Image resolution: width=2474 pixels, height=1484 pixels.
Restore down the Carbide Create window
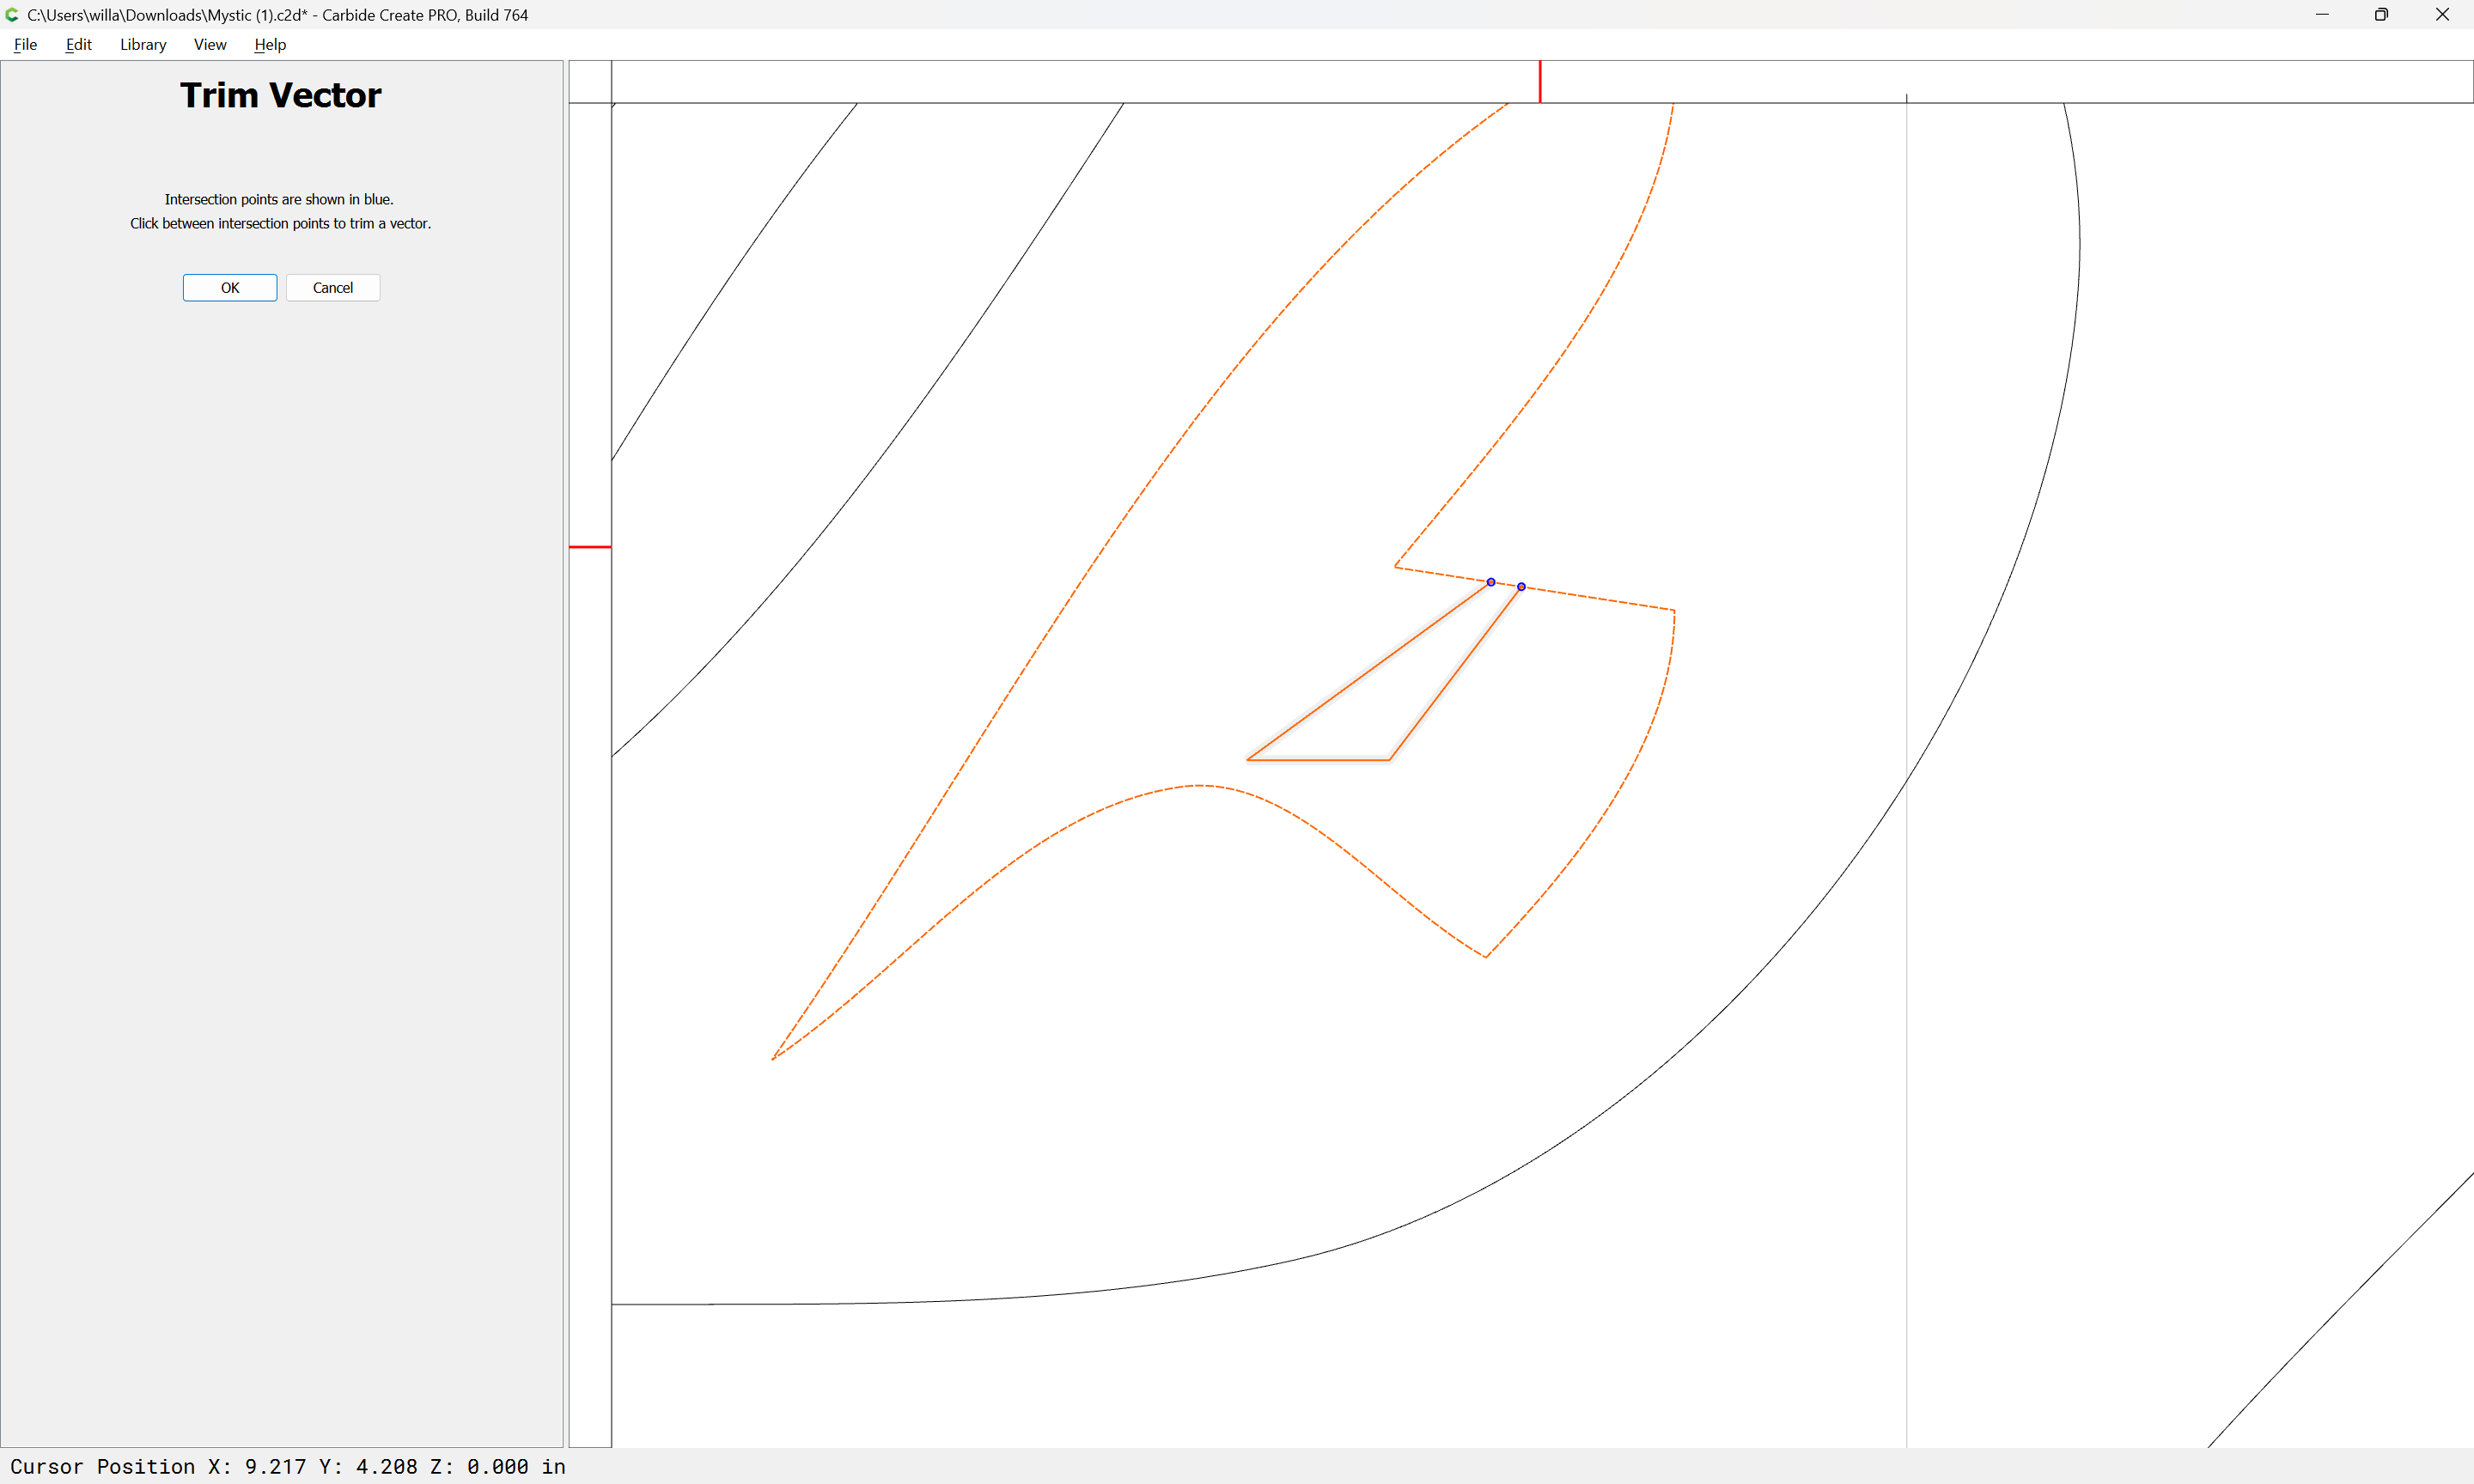2381,15
